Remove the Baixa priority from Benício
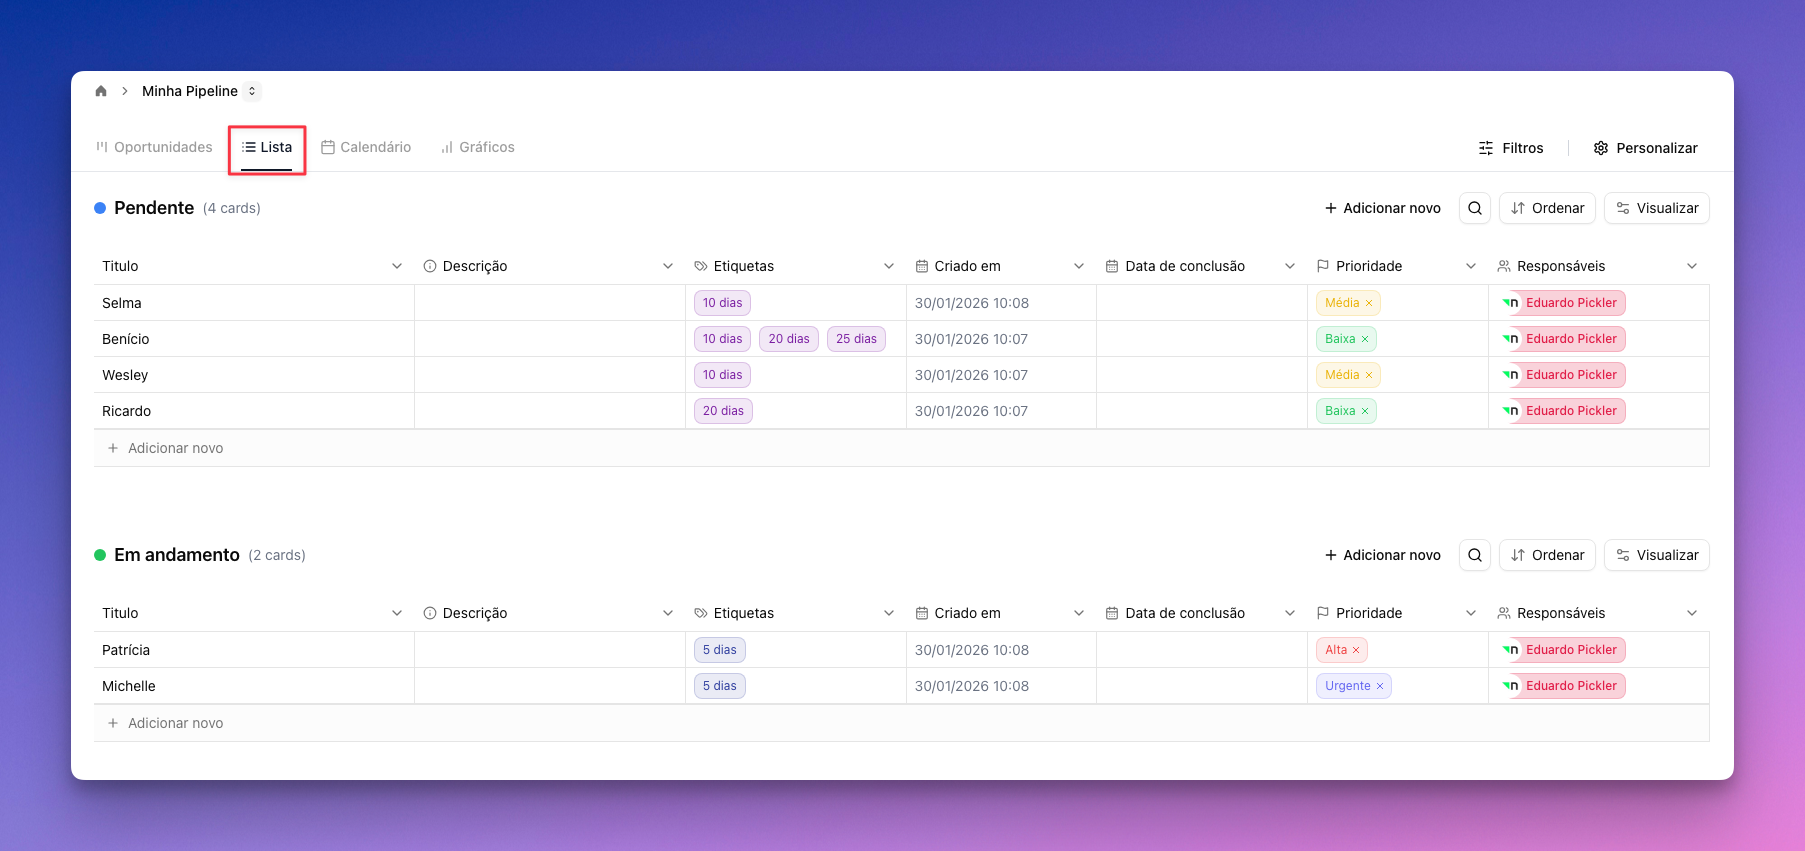Screen dimensions: 1805x851 click(1365, 339)
